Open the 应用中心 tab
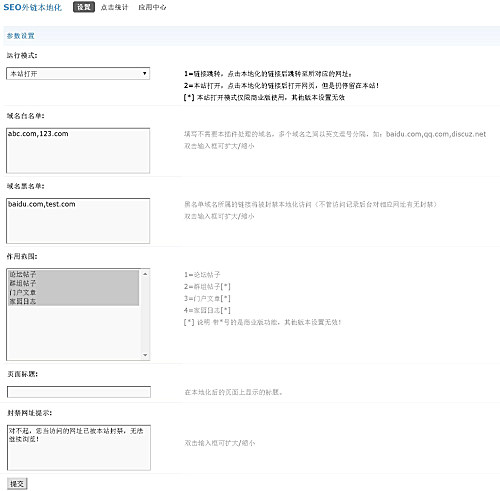Screen dimensions: 500x491 (x=152, y=7)
